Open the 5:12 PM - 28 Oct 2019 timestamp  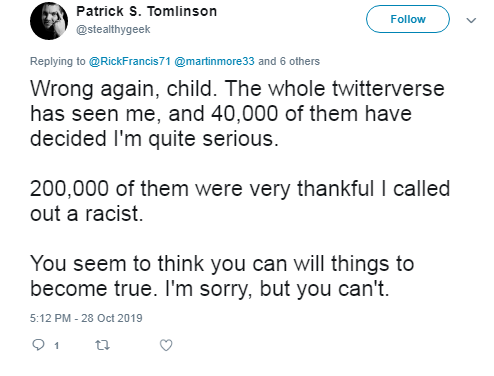point(86,318)
